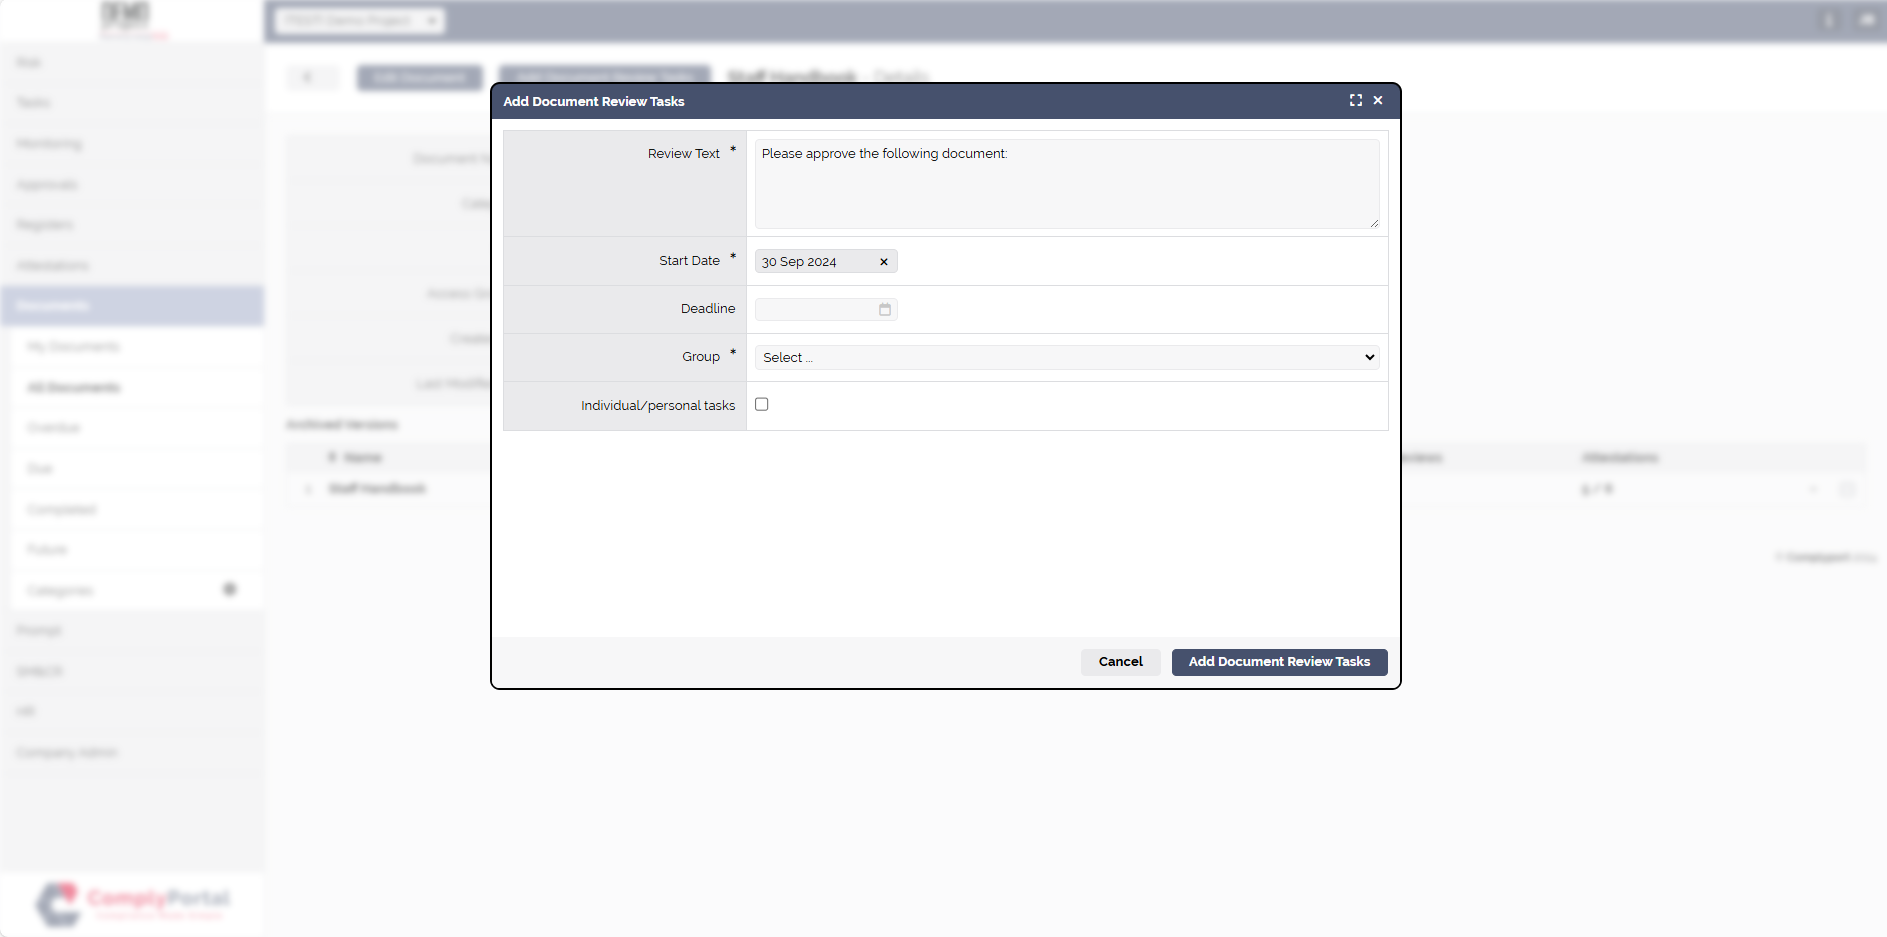Screen dimensions: 1887x937
Task: Enable Individual/personal tasks checkbox
Action: pos(761,405)
